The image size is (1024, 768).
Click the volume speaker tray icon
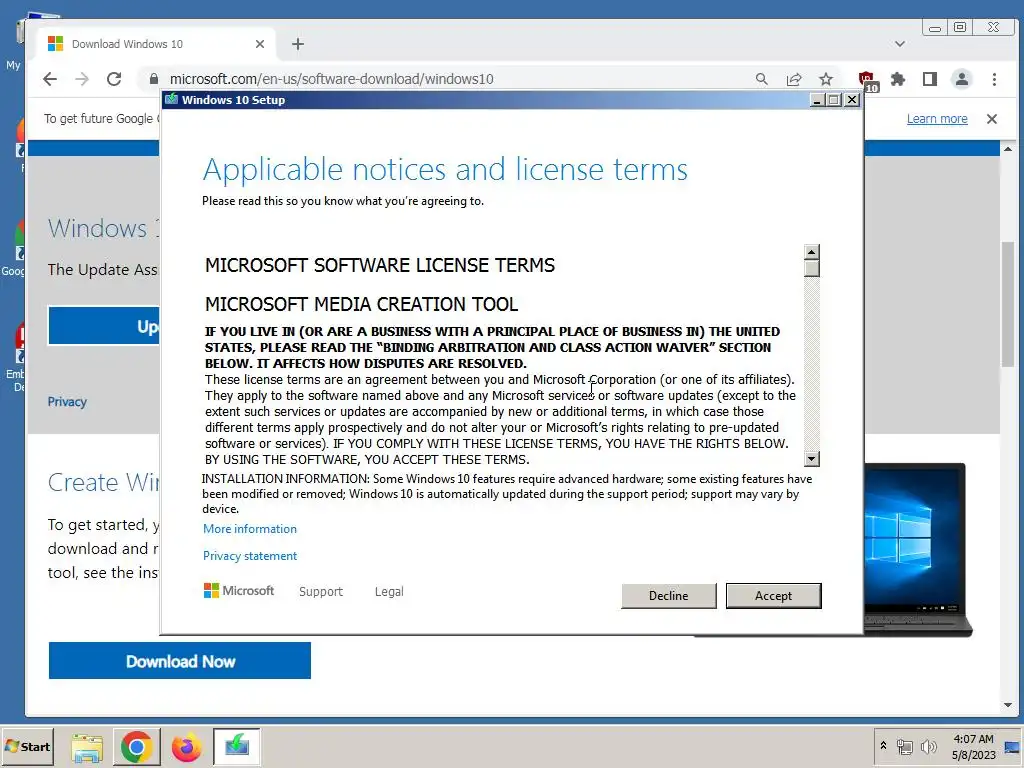[928, 746]
